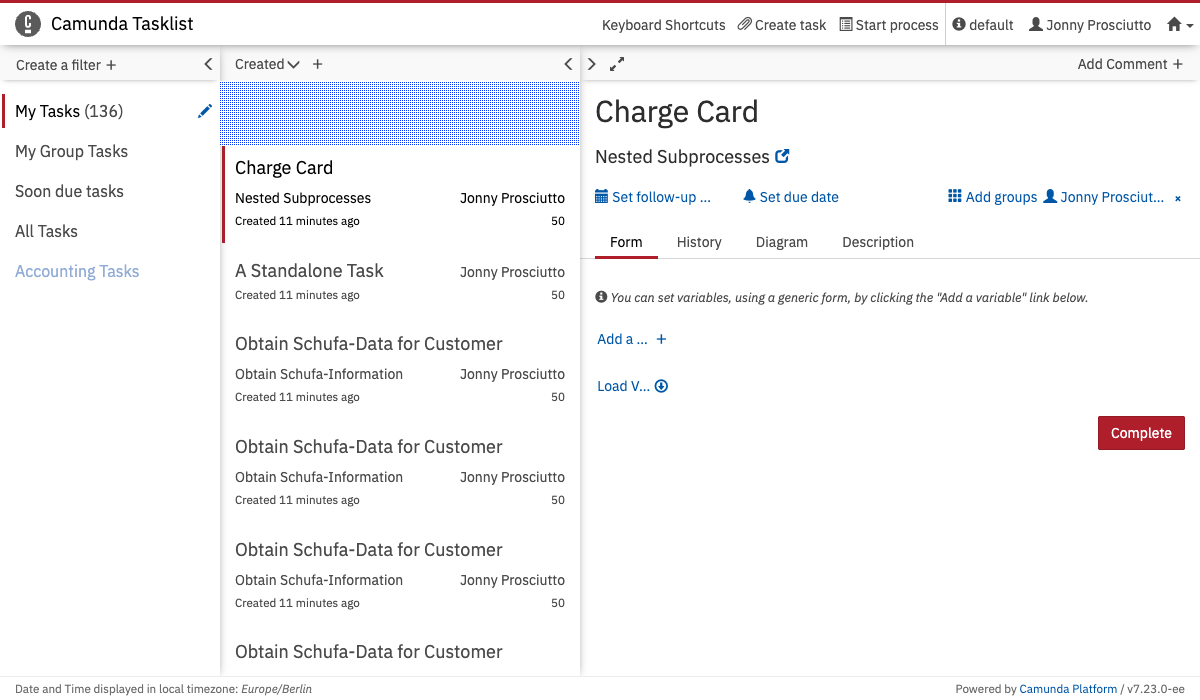The width and height of the screenshot is (1200, 700).
Task: Click the Load Variables download icon
Action: coord(661,386)
